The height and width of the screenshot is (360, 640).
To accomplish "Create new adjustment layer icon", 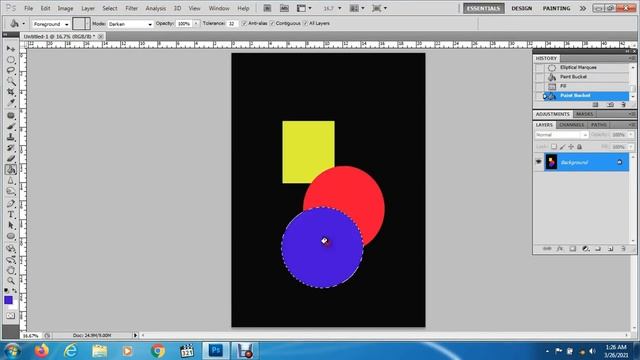I will click(585, 249).
